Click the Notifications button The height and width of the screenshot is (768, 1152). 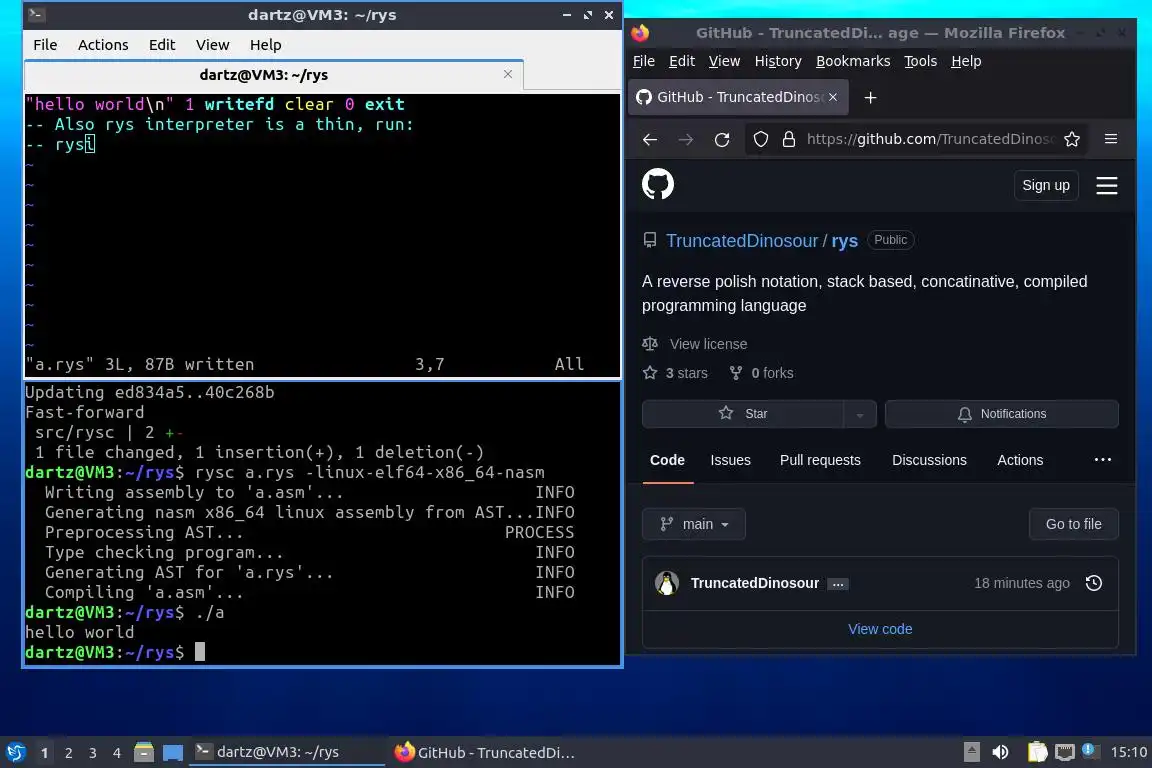[1001, 414]
